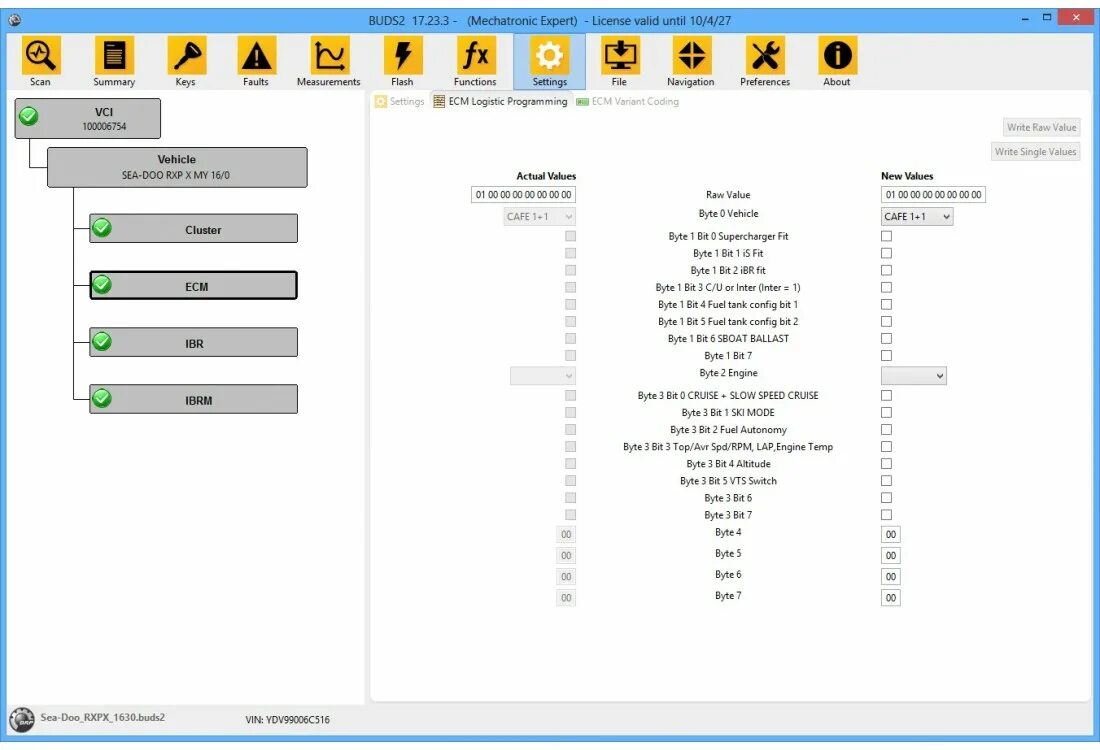
Task: Open the Preferences tools section
Action: [x=765, y=62]
